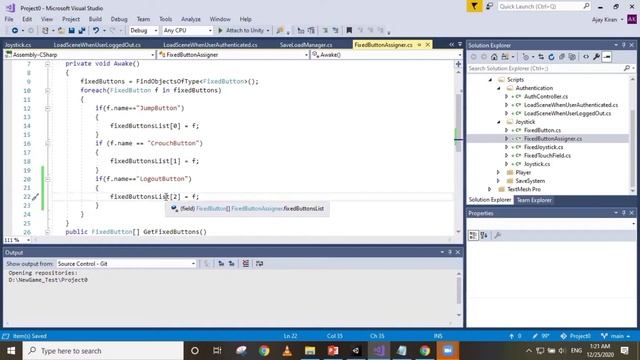Click the Undo arrow icon

point(96,31)
